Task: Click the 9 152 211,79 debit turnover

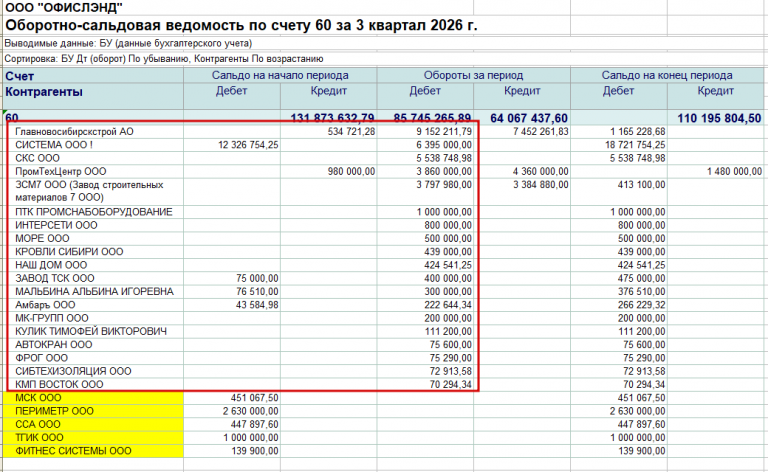Action: (444, 132)
